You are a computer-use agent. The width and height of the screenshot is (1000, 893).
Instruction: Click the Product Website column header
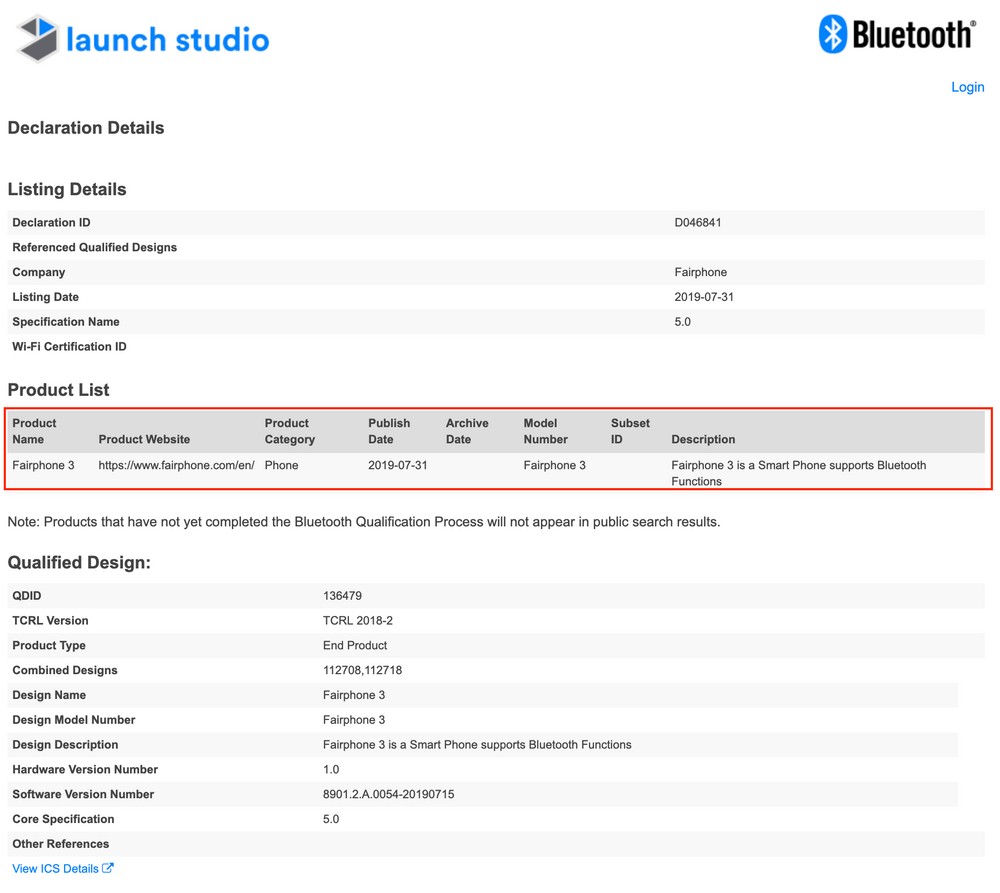[x=144, y=439]
